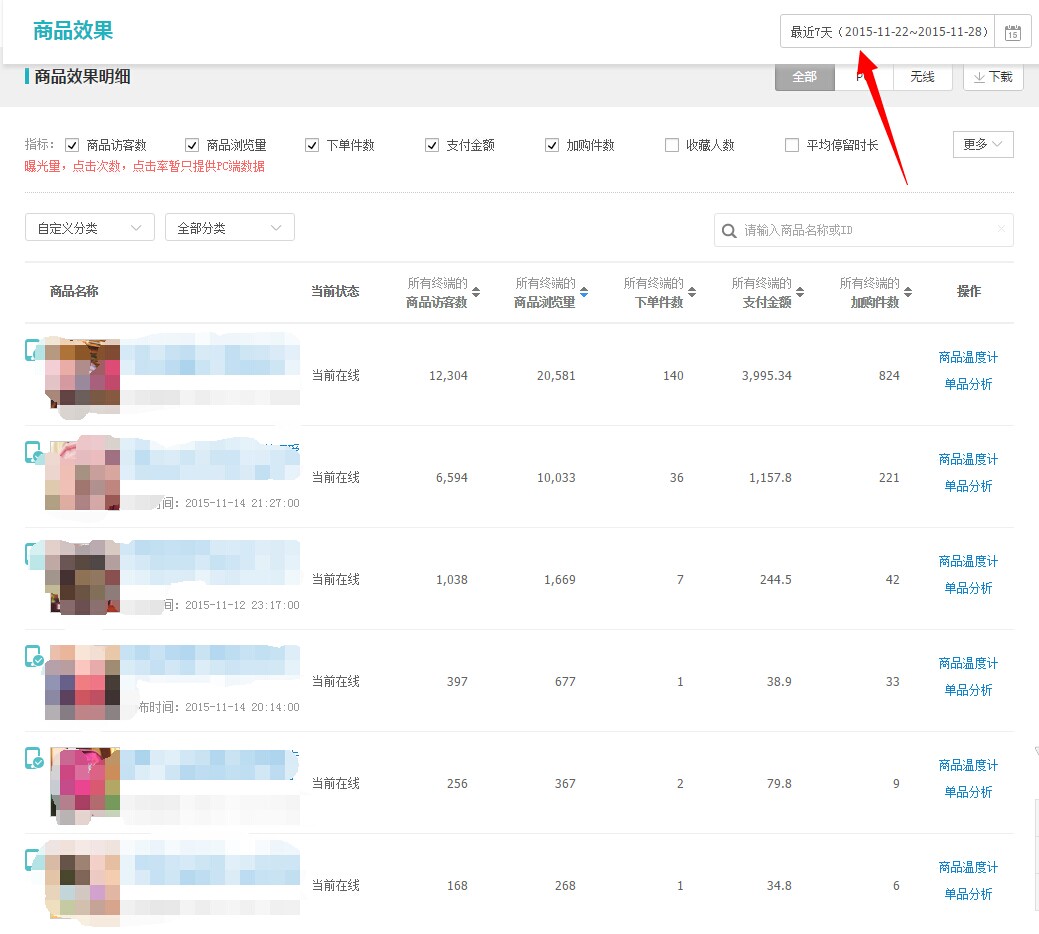Sort by 下单件数 column arrows
This screenshot has width=1039, height=934.
692,293
